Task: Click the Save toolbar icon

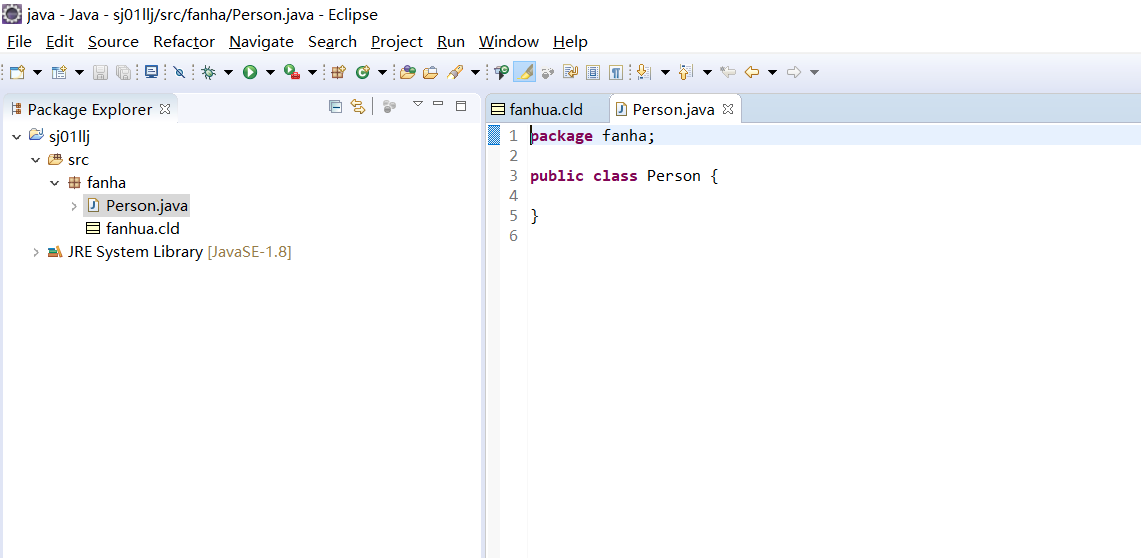Action: pos(101,72)
